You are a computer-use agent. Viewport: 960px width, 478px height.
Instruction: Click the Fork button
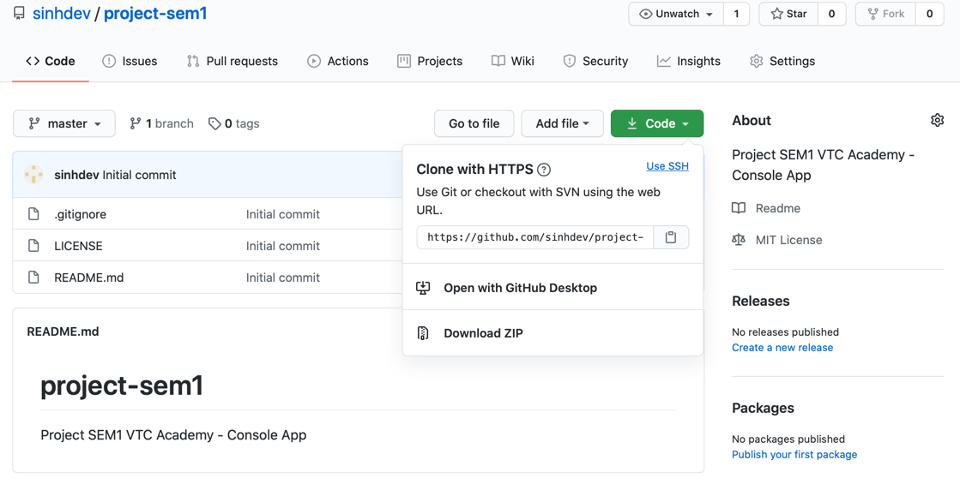(x=885, y=14)
